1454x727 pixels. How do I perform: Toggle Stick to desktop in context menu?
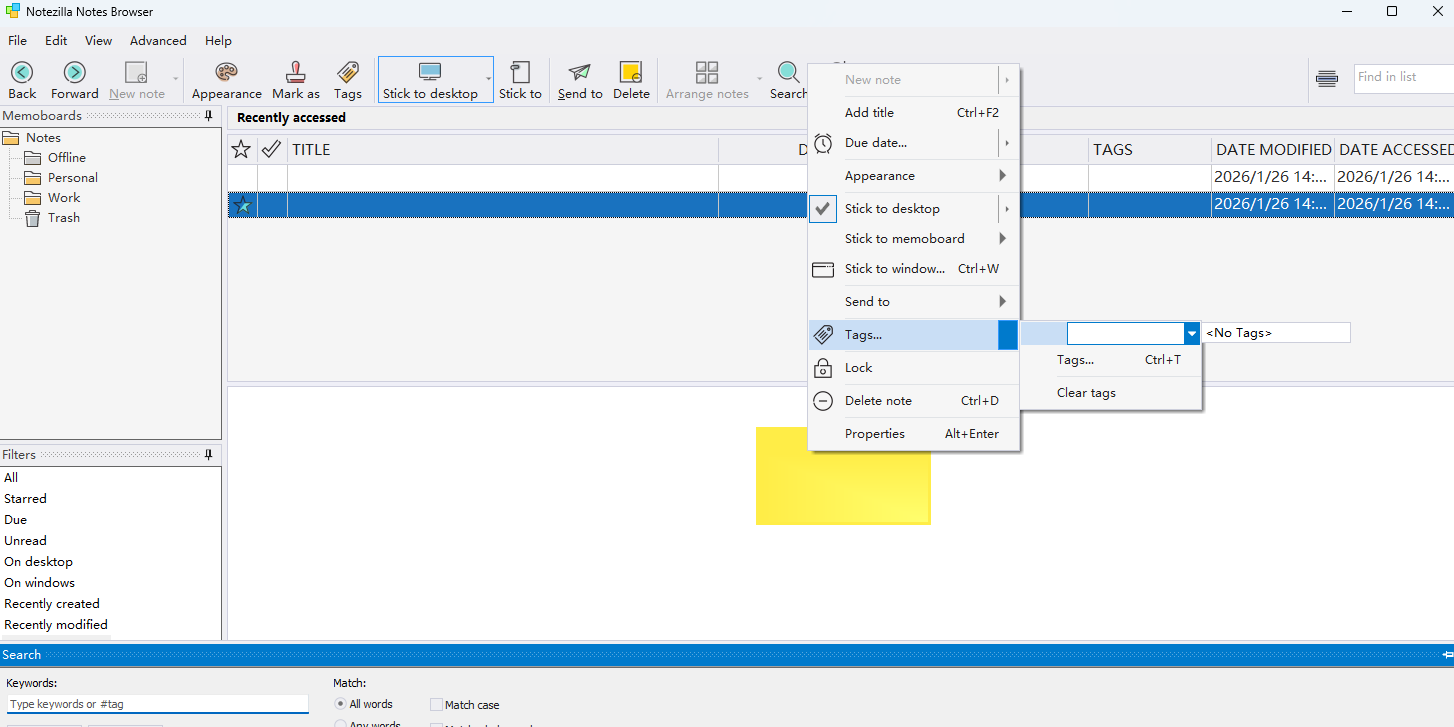coord(892,209)
